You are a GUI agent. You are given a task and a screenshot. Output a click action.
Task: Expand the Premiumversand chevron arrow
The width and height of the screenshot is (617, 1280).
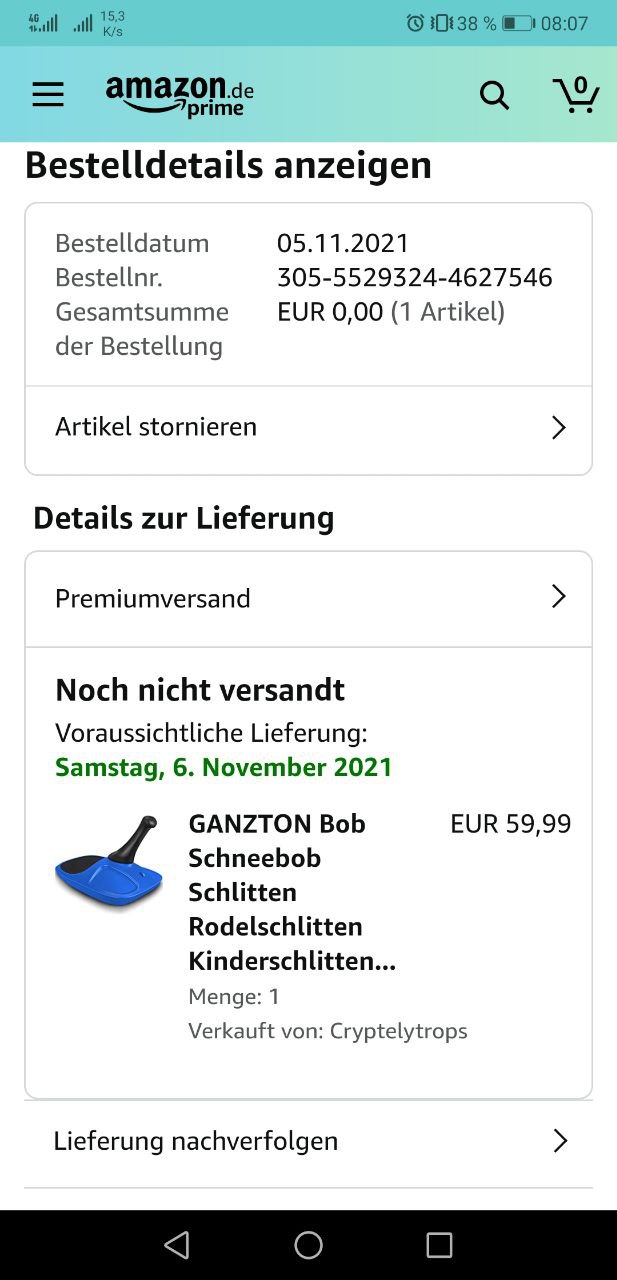pos(559,597)
